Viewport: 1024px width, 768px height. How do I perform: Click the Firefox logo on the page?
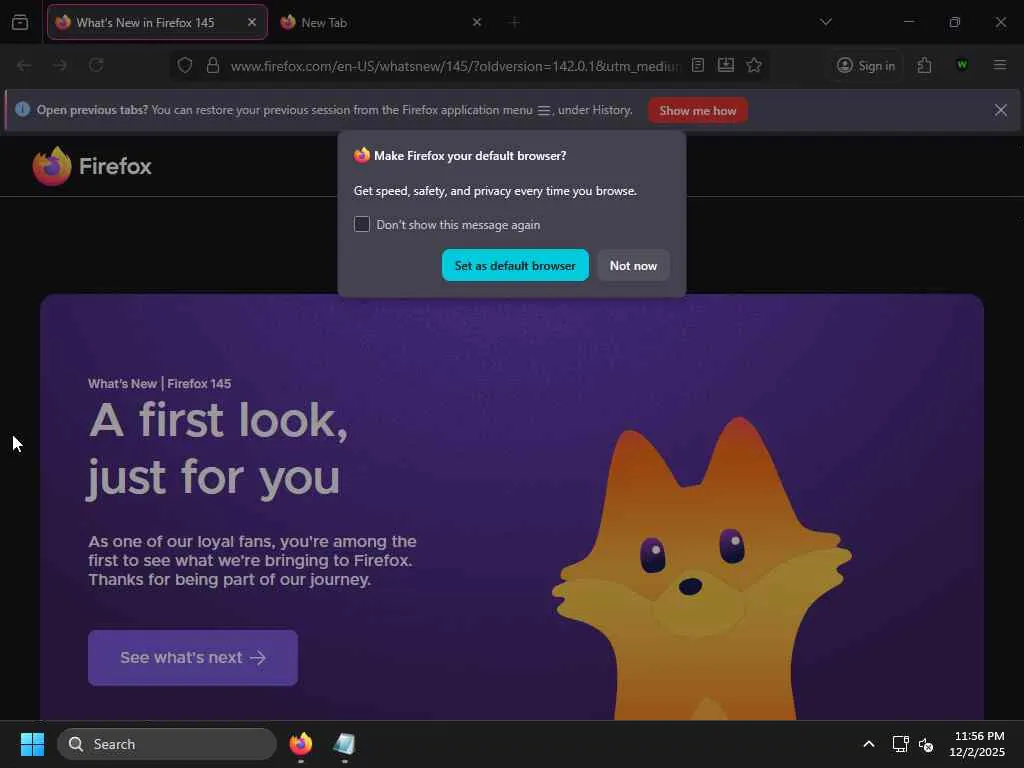[x=92, y=166]
